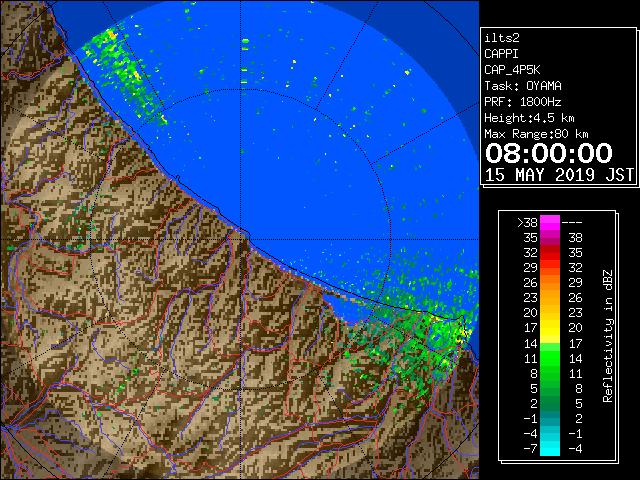Click the -7 legend label
This screenshot has width=640, height=480.
point(530,448)
